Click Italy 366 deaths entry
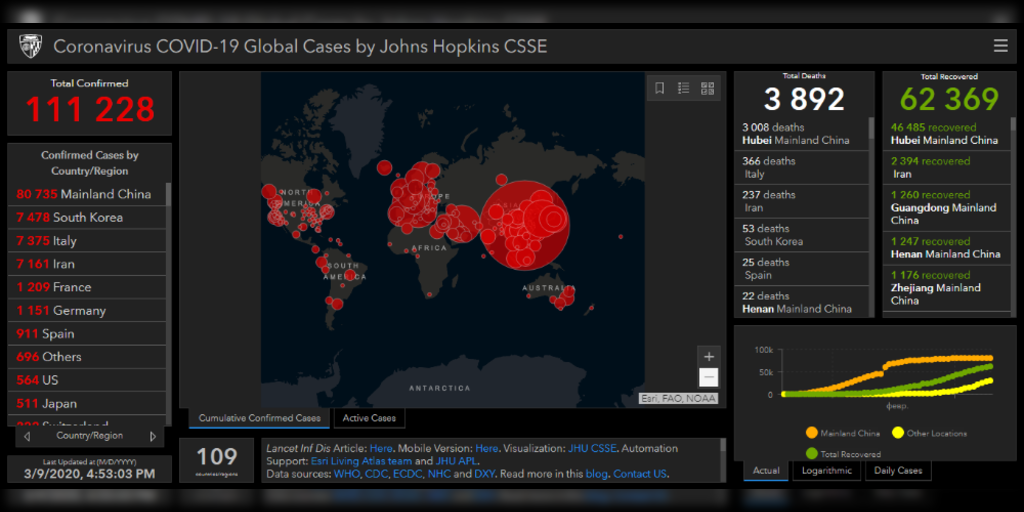 tap(802, 168)
